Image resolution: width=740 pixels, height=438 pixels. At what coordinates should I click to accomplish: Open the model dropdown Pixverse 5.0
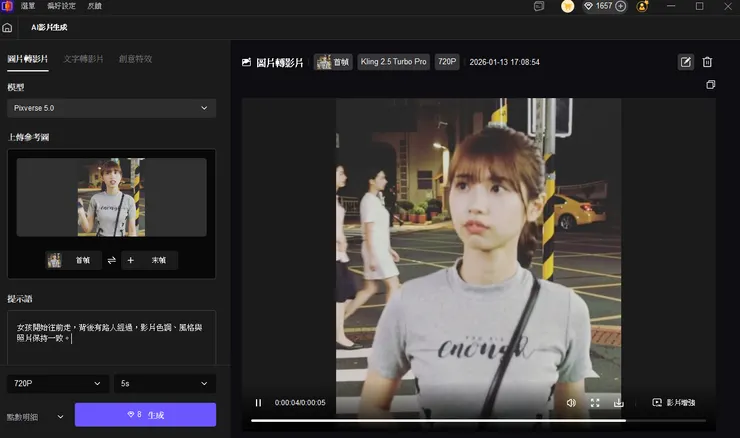tap(111, 108)
